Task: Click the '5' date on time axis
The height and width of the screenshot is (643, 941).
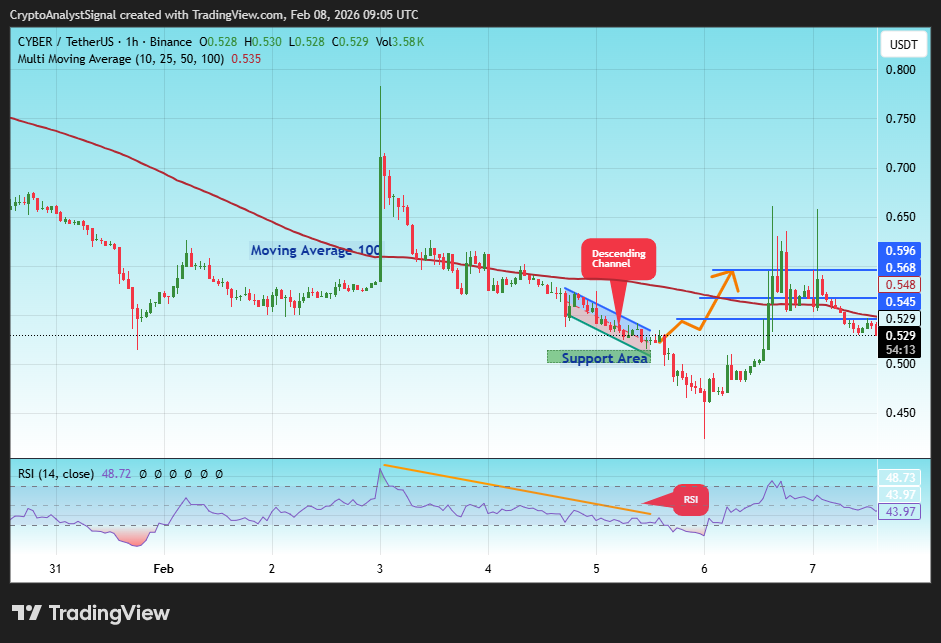Action: click(597, 569)
